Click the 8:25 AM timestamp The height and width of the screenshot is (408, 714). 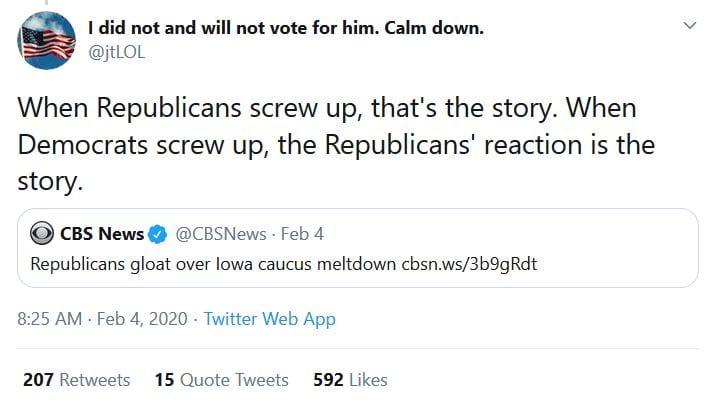coord(50,319)
